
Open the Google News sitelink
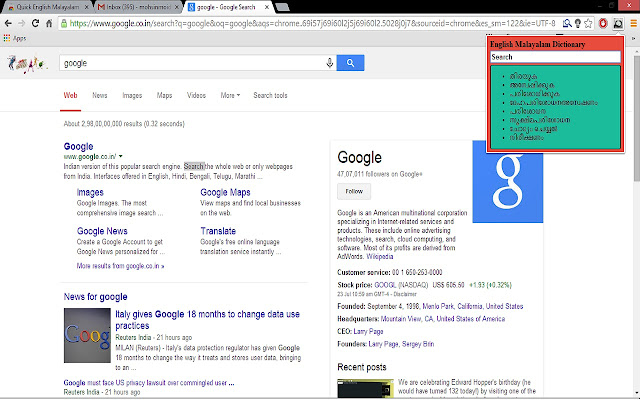(x=102, y=231)
